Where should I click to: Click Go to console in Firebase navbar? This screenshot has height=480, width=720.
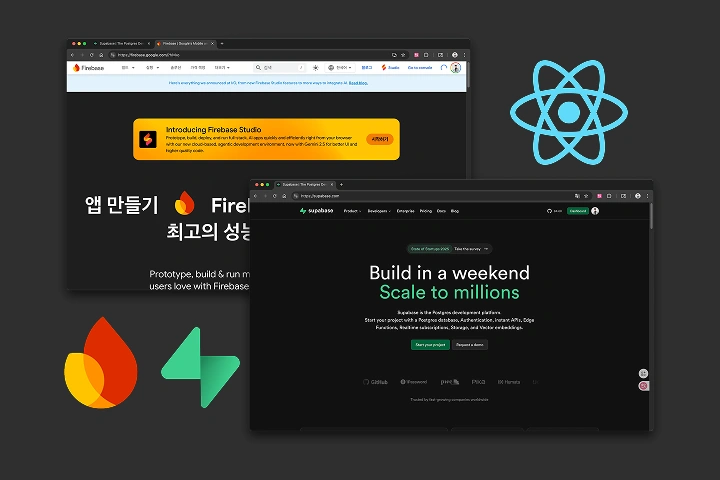[x=420, y=68]
